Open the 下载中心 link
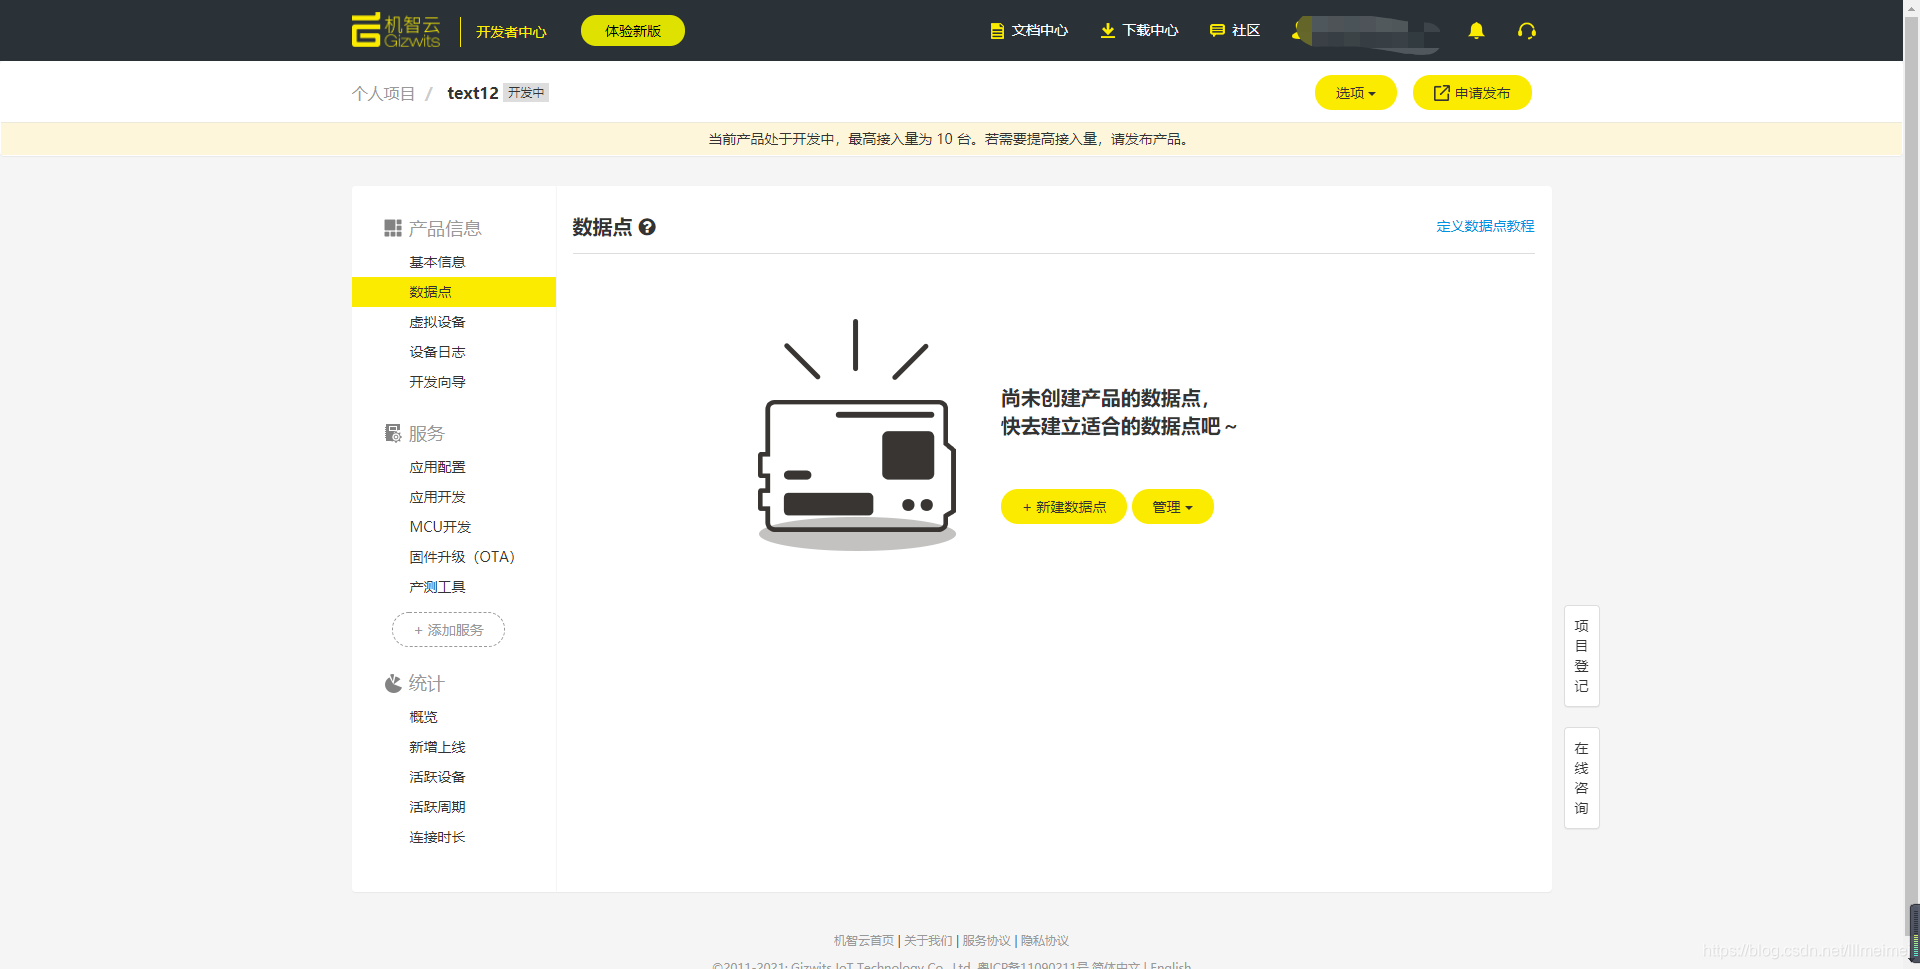 coord(1150,31)
